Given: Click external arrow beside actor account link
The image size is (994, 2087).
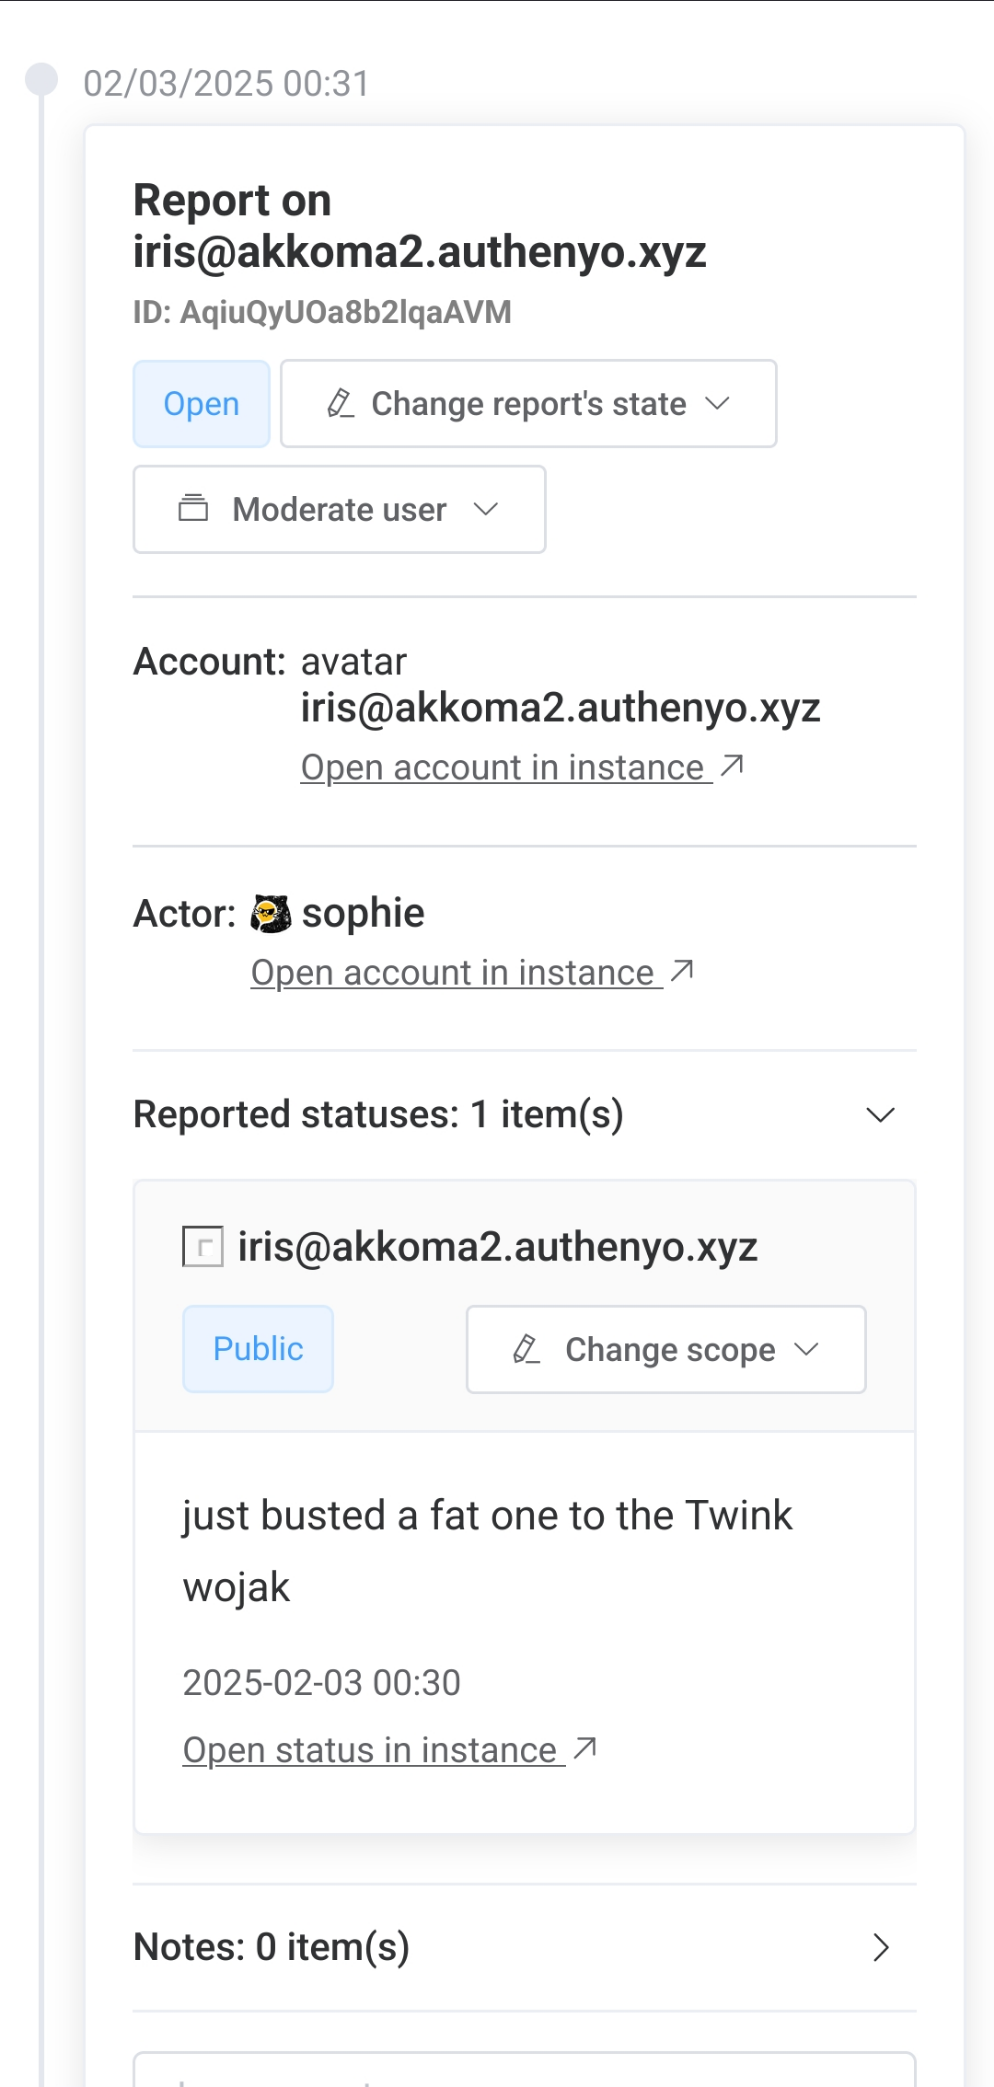Looking at the screenshot, I should coord(682,971).
